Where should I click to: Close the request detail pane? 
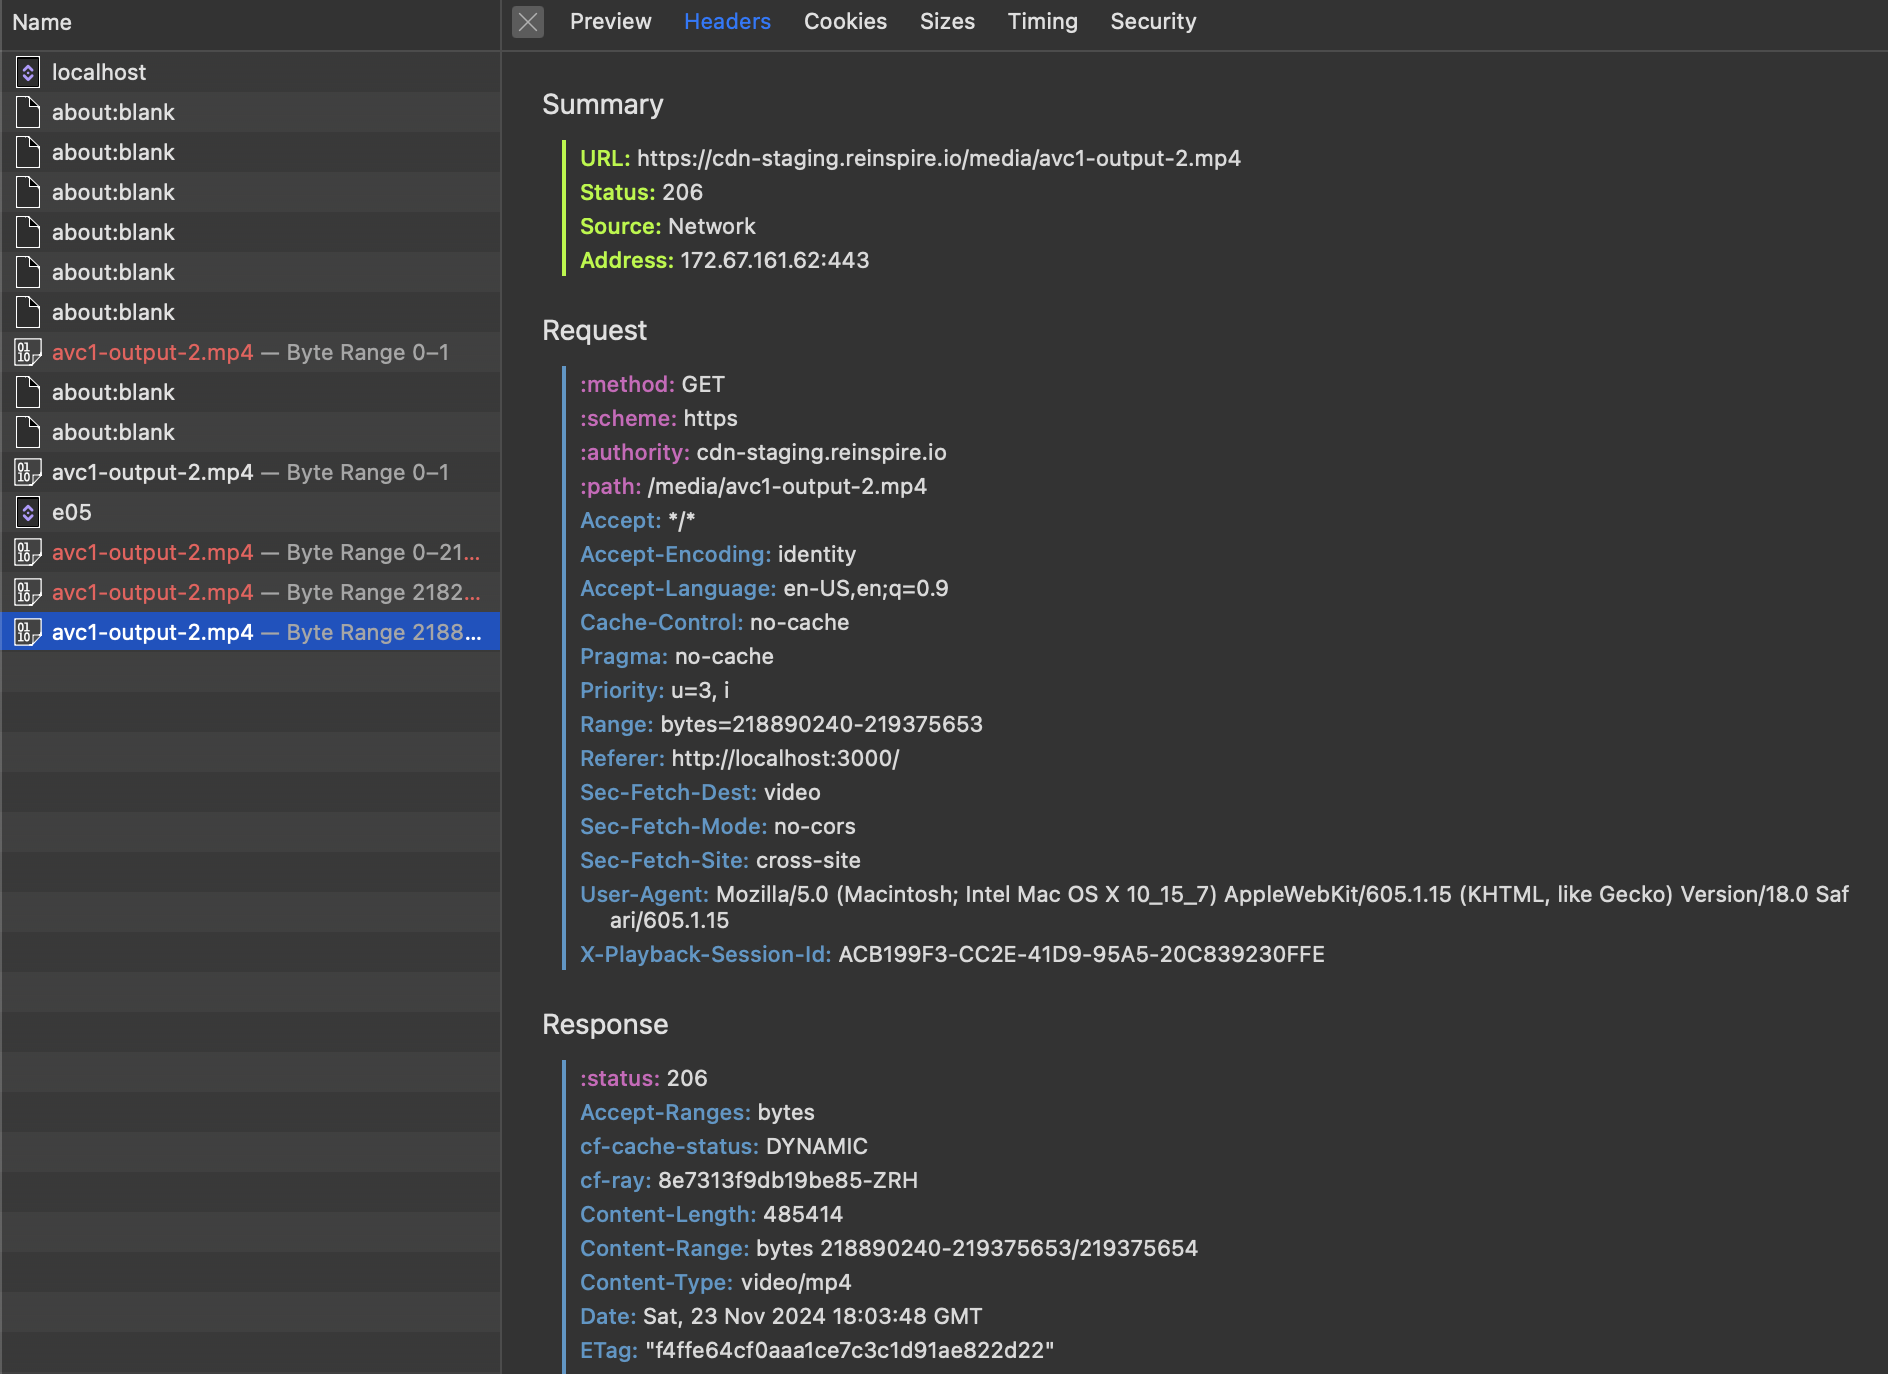point(528,22)
